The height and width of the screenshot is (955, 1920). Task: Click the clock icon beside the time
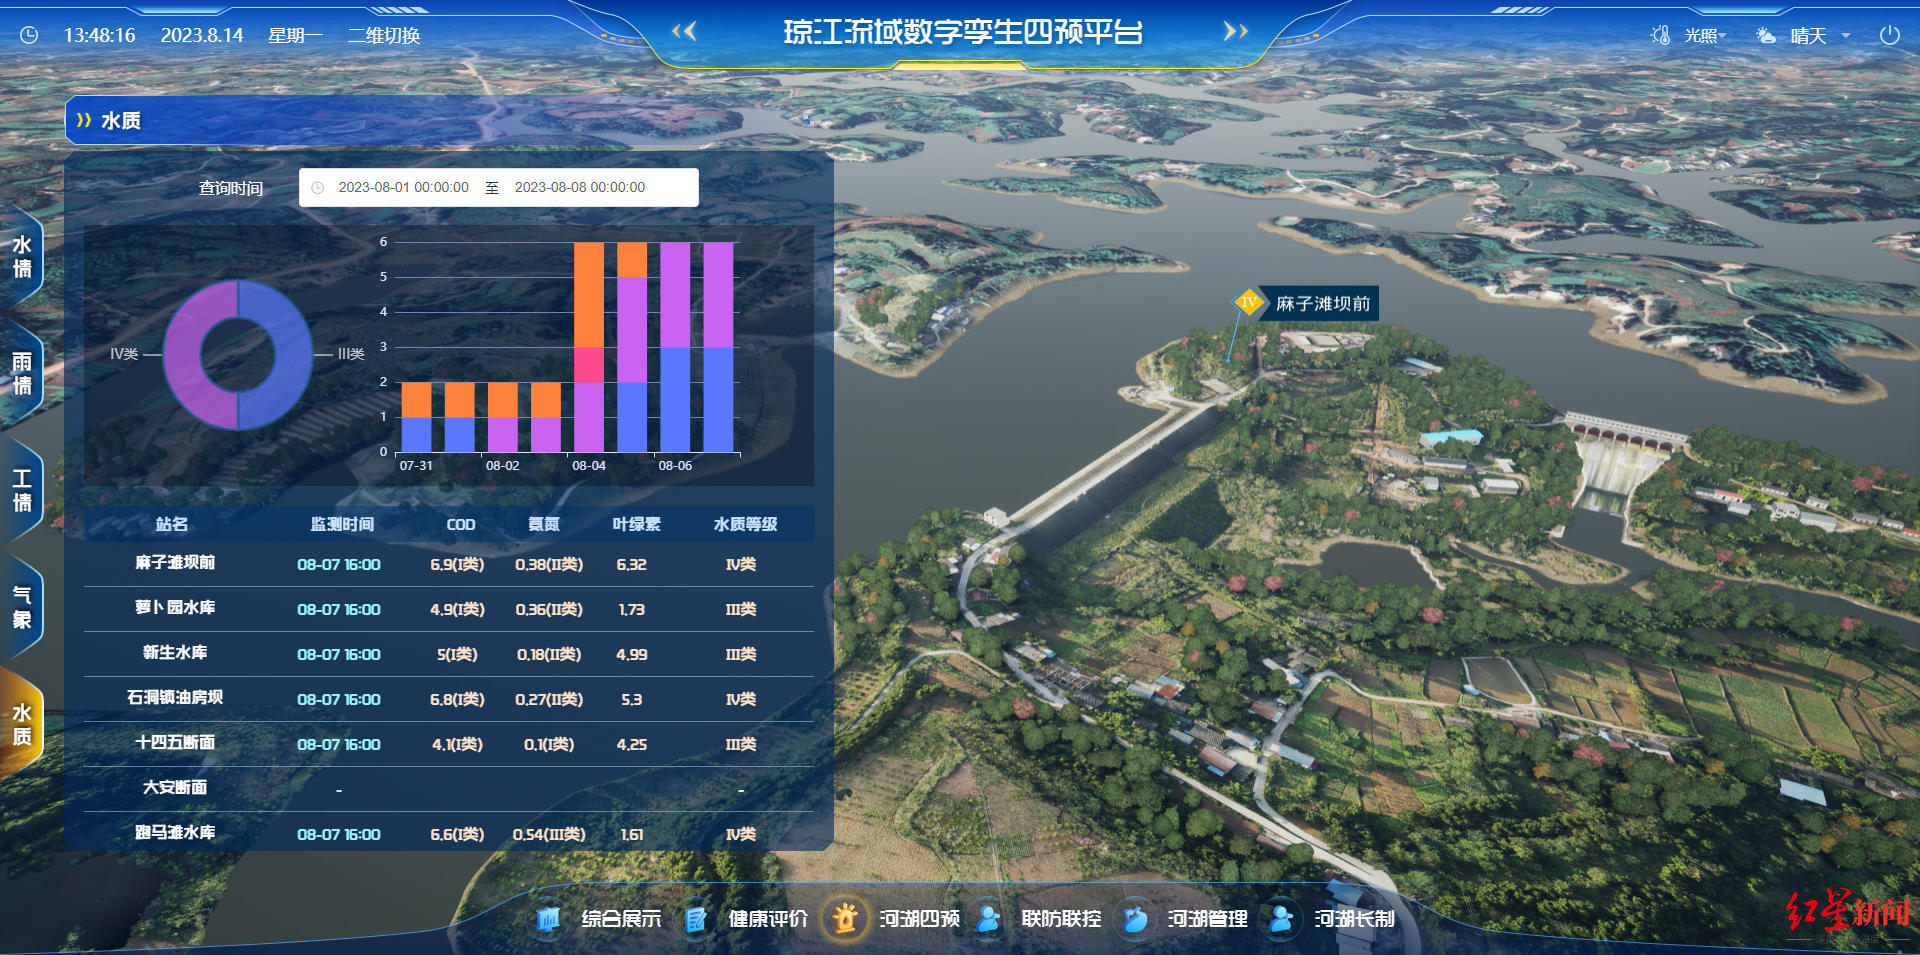[29, 35]
